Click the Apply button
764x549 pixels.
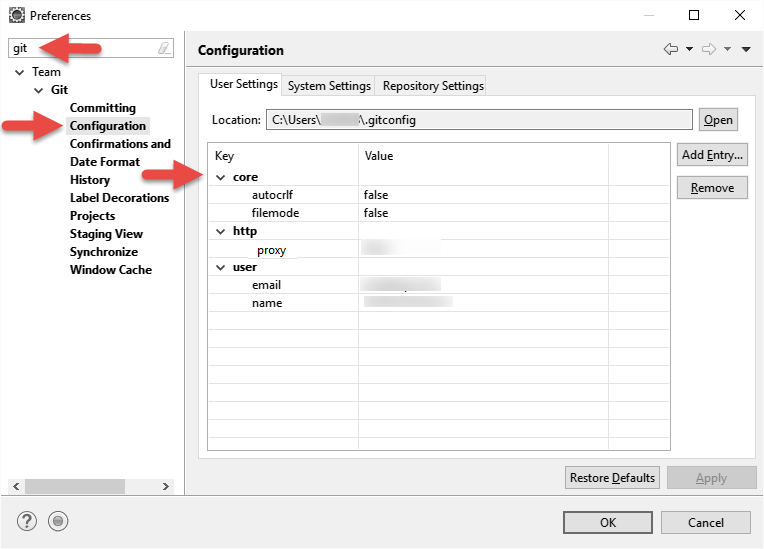tap(711, 478)
